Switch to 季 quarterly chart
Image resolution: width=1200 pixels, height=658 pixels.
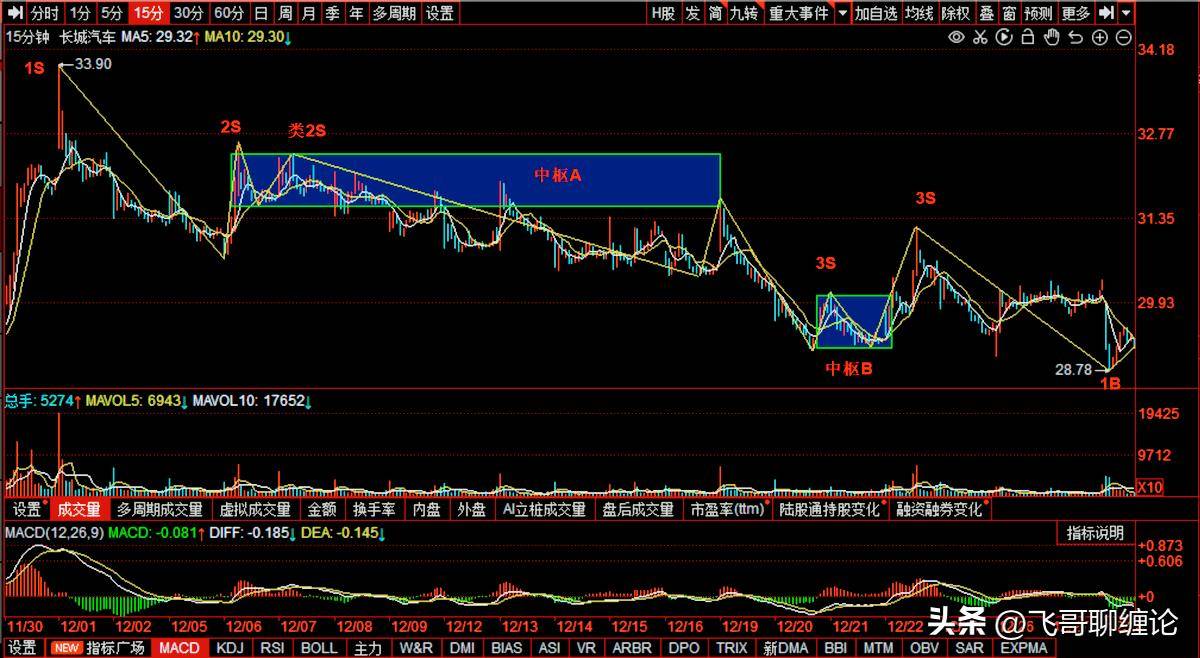click(x=333, y=13)
